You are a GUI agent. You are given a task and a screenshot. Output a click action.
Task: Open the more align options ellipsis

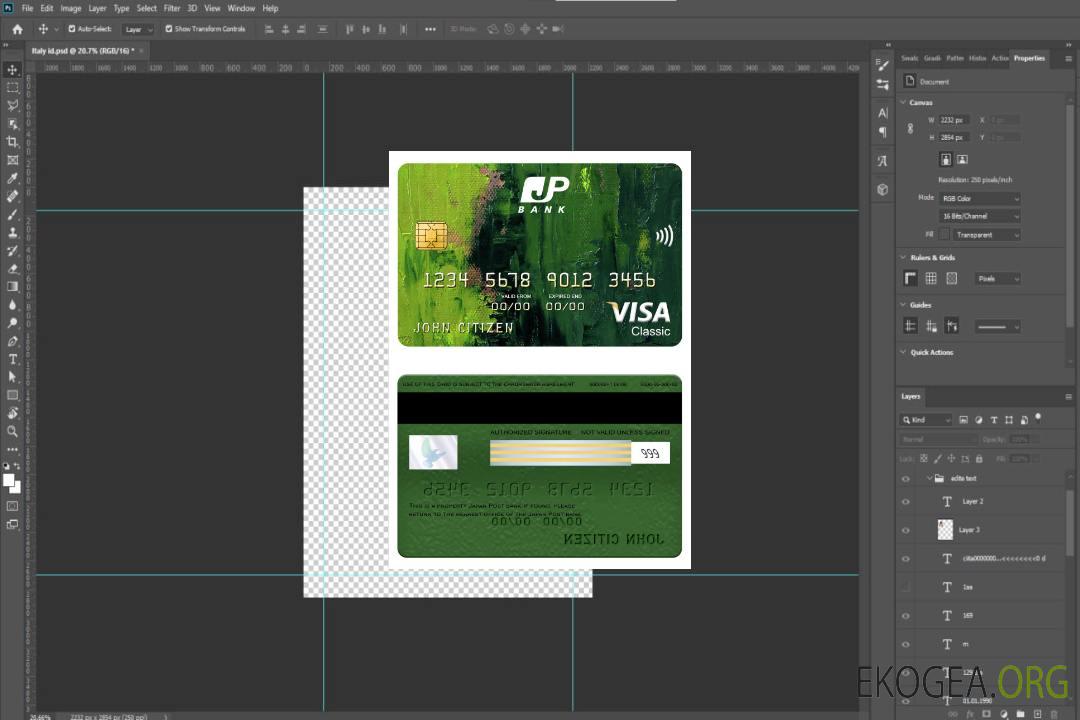tap(430, 29)
